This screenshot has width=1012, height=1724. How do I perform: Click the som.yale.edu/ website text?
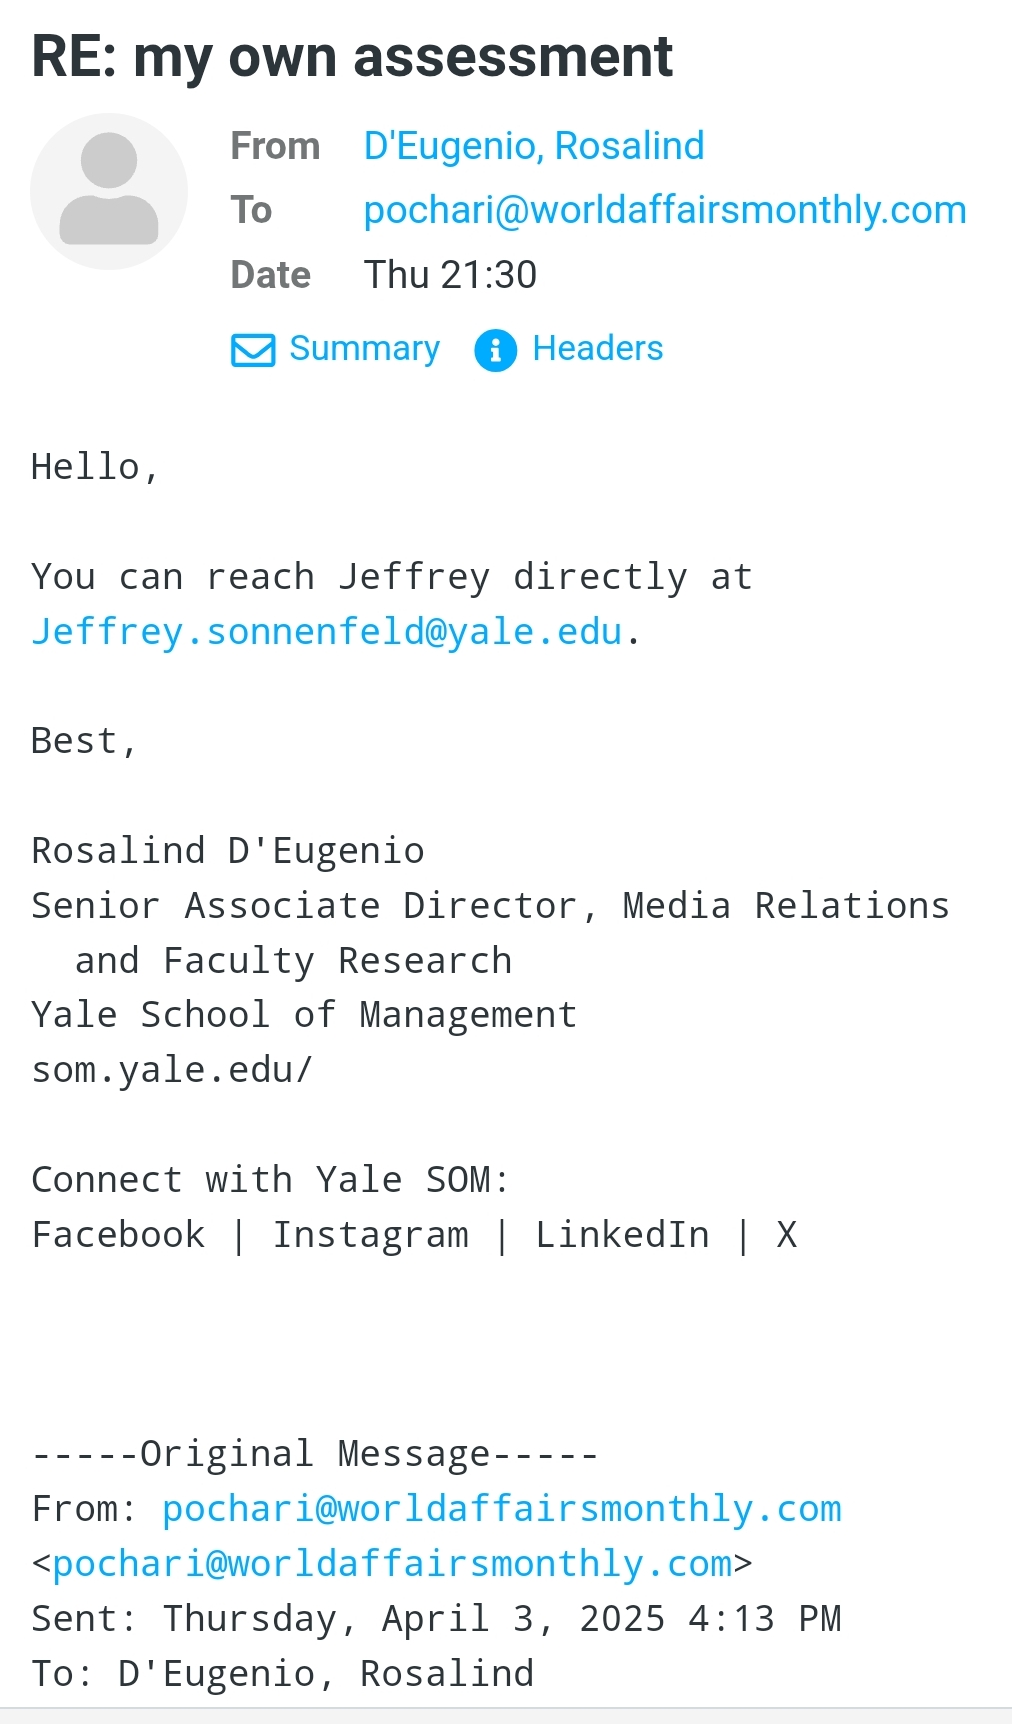coord(172,1070)
